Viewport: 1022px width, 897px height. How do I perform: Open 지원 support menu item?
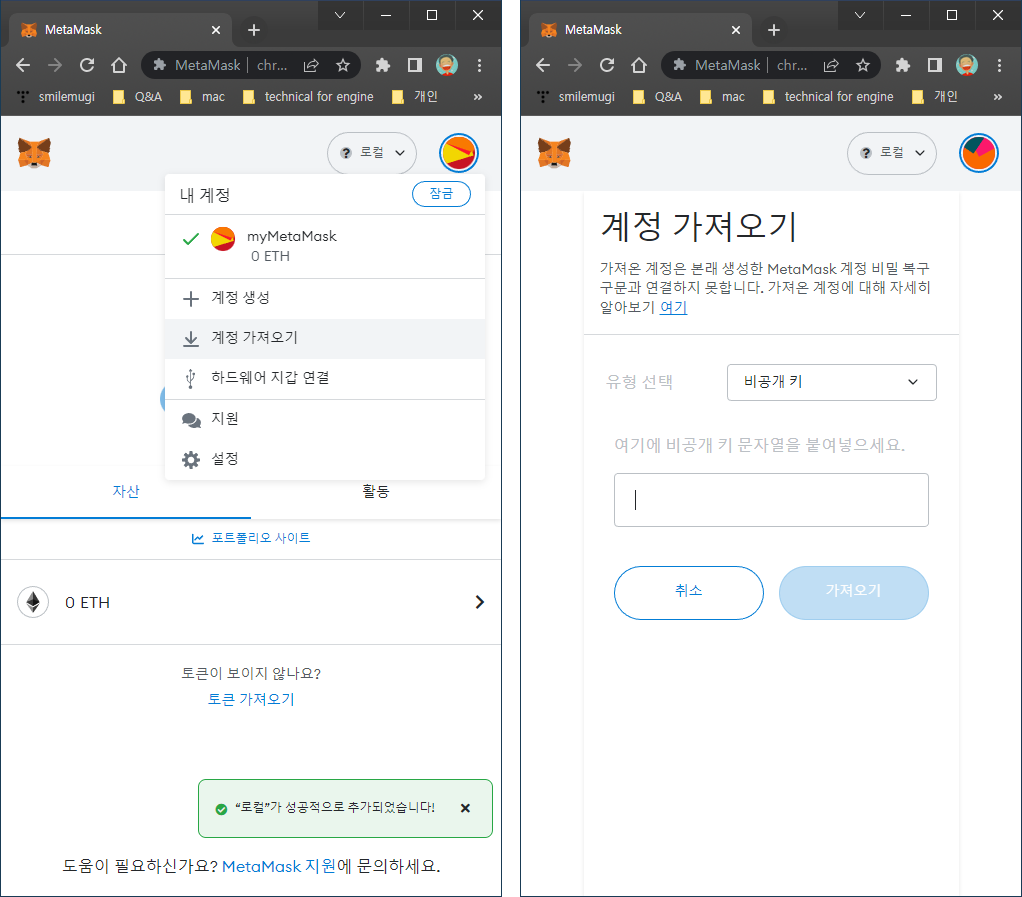(x=325, y=419)
